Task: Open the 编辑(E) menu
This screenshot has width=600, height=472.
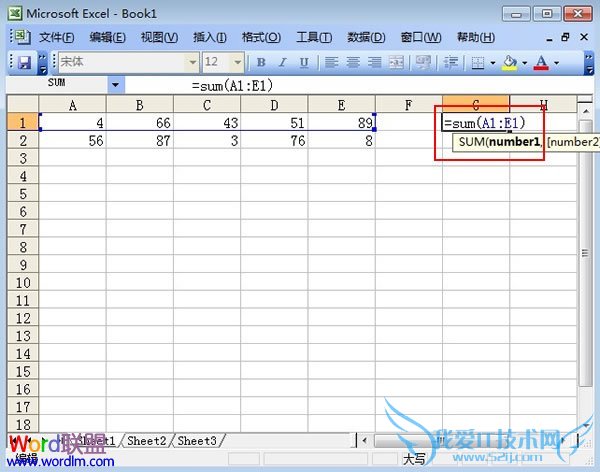Action: [x=108, y=37]
